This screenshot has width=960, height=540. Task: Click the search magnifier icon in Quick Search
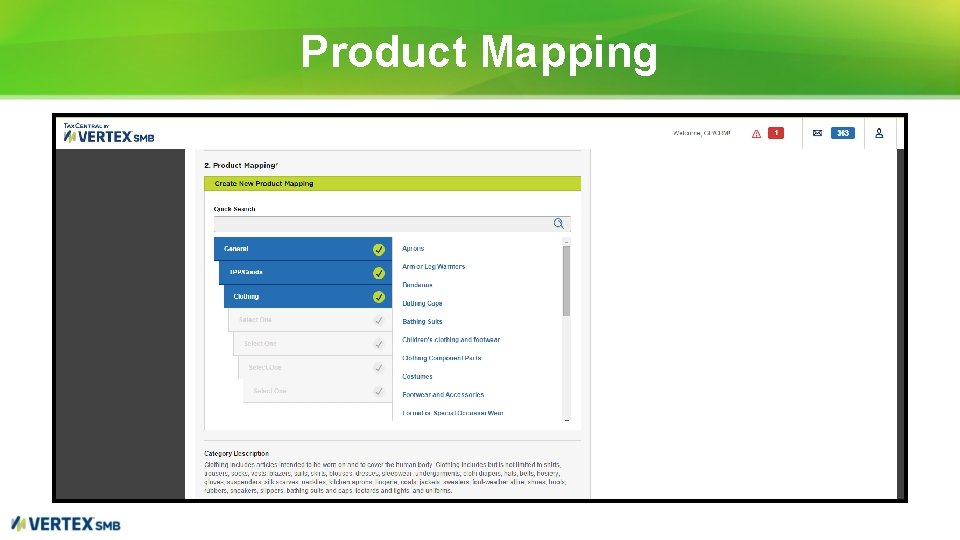pos(558,223)
